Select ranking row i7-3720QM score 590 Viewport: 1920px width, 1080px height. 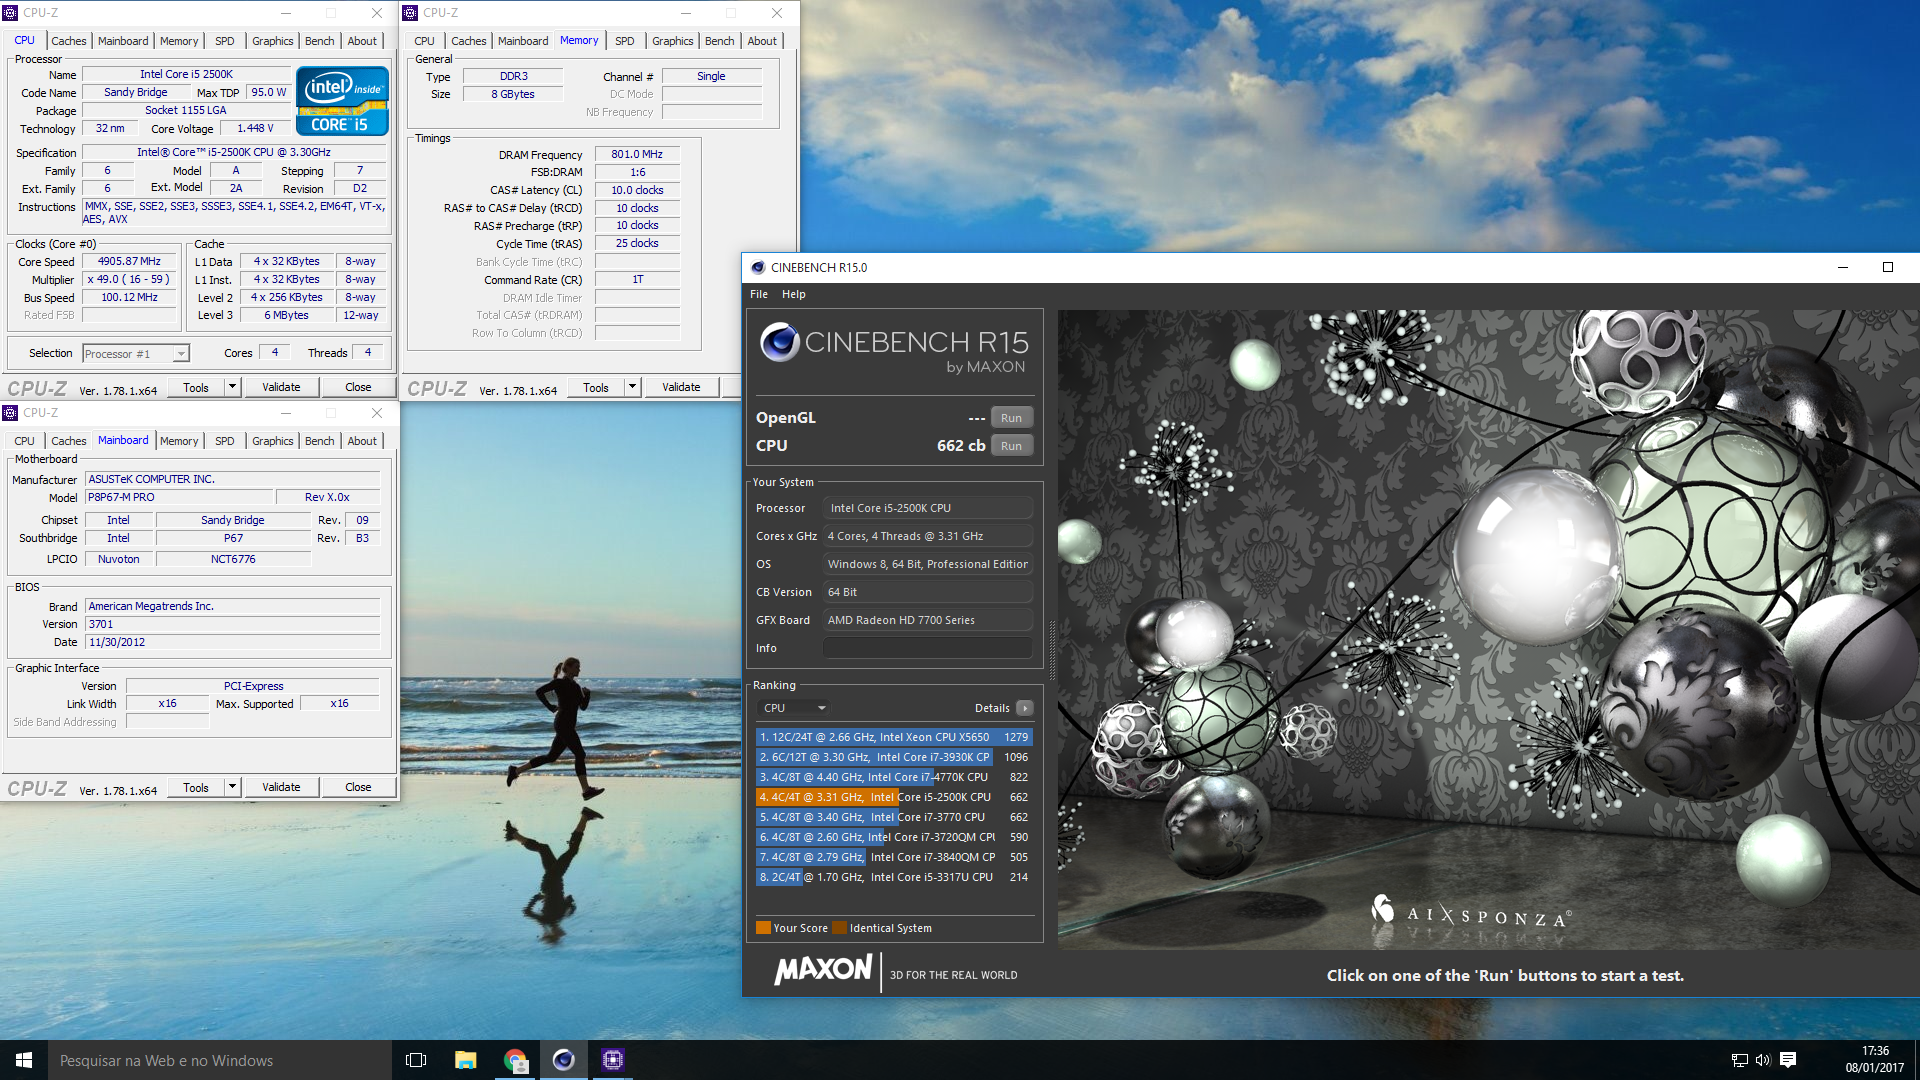[894, 837]
